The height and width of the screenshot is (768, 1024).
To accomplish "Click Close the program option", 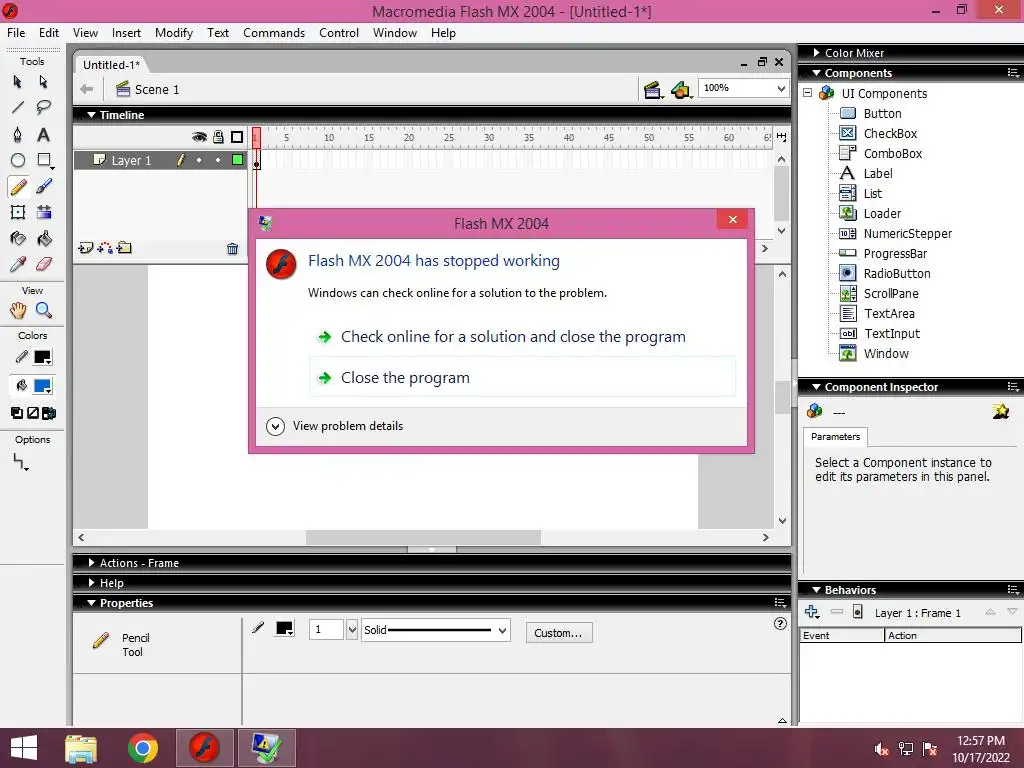I will (x=522, y=377).
